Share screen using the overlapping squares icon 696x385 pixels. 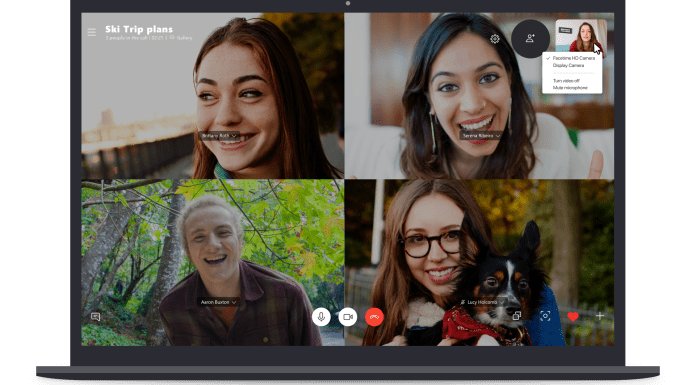(x=517, y=316)
